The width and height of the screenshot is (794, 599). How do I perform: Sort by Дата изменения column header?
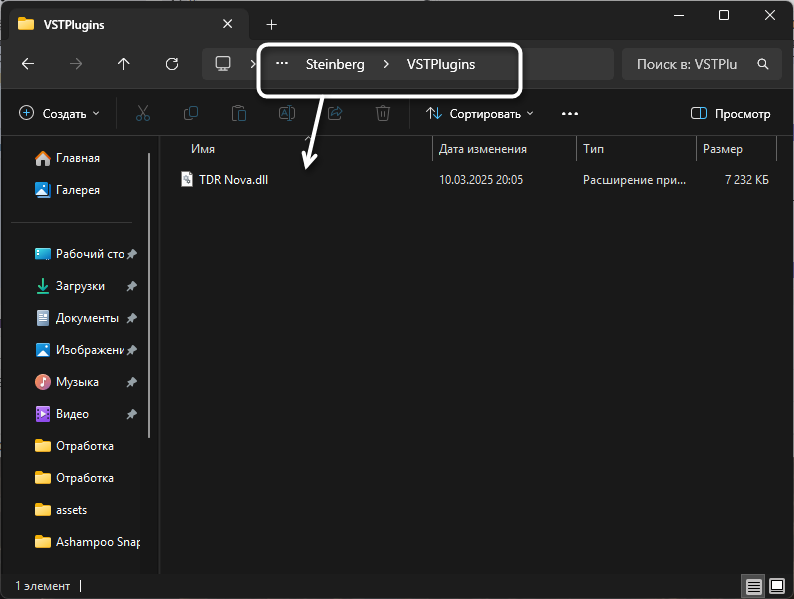[x=483, y=149]
